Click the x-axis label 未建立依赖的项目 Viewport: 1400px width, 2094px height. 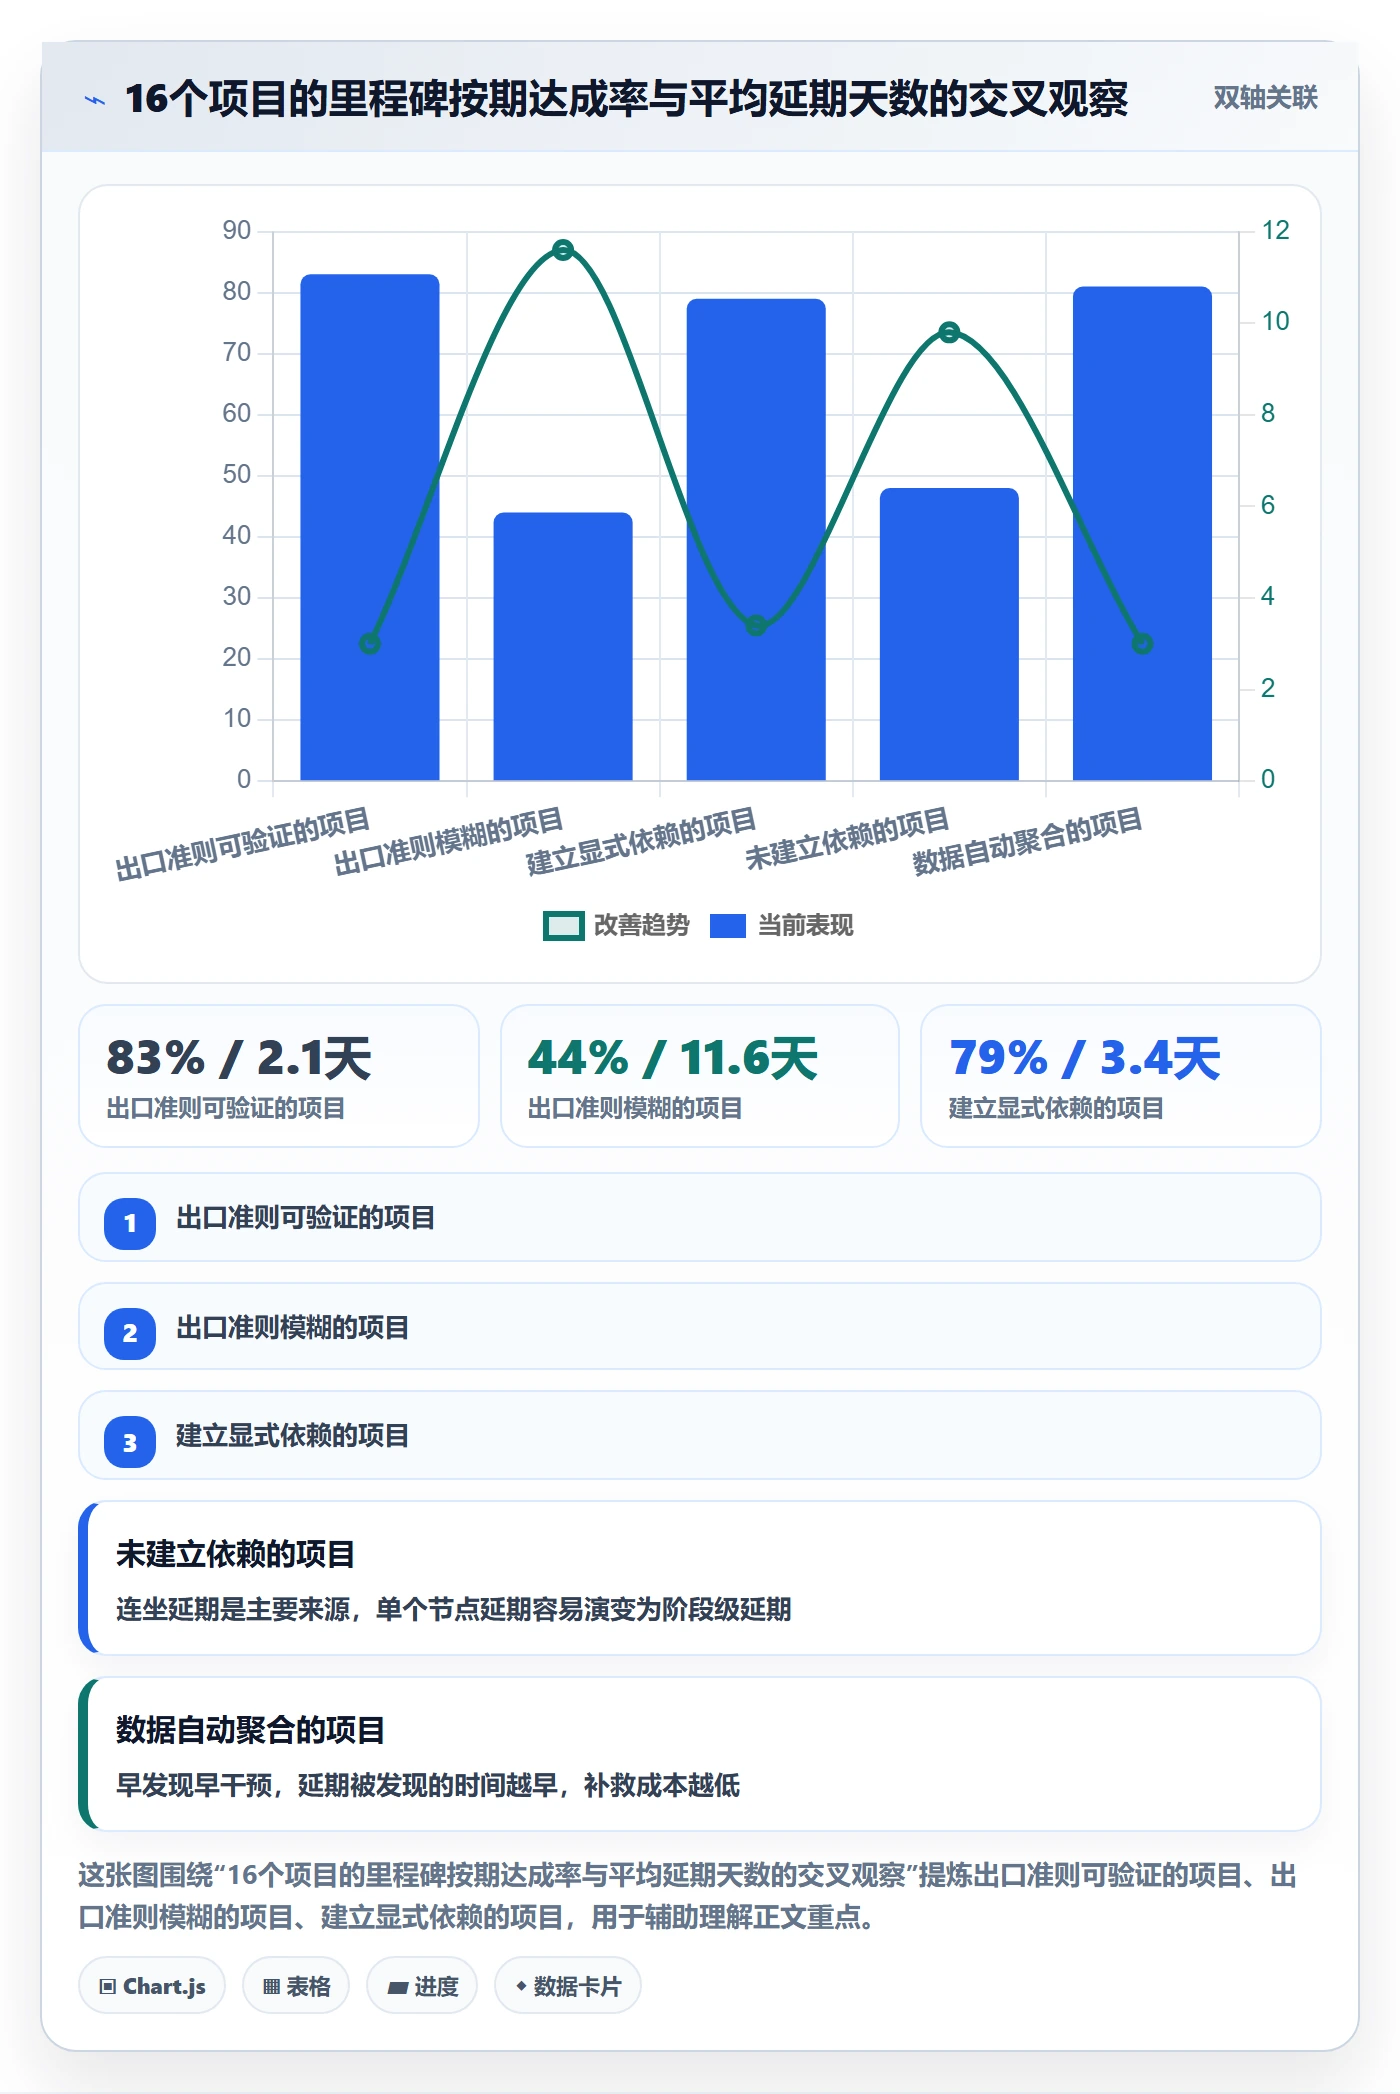click(847, 838)
